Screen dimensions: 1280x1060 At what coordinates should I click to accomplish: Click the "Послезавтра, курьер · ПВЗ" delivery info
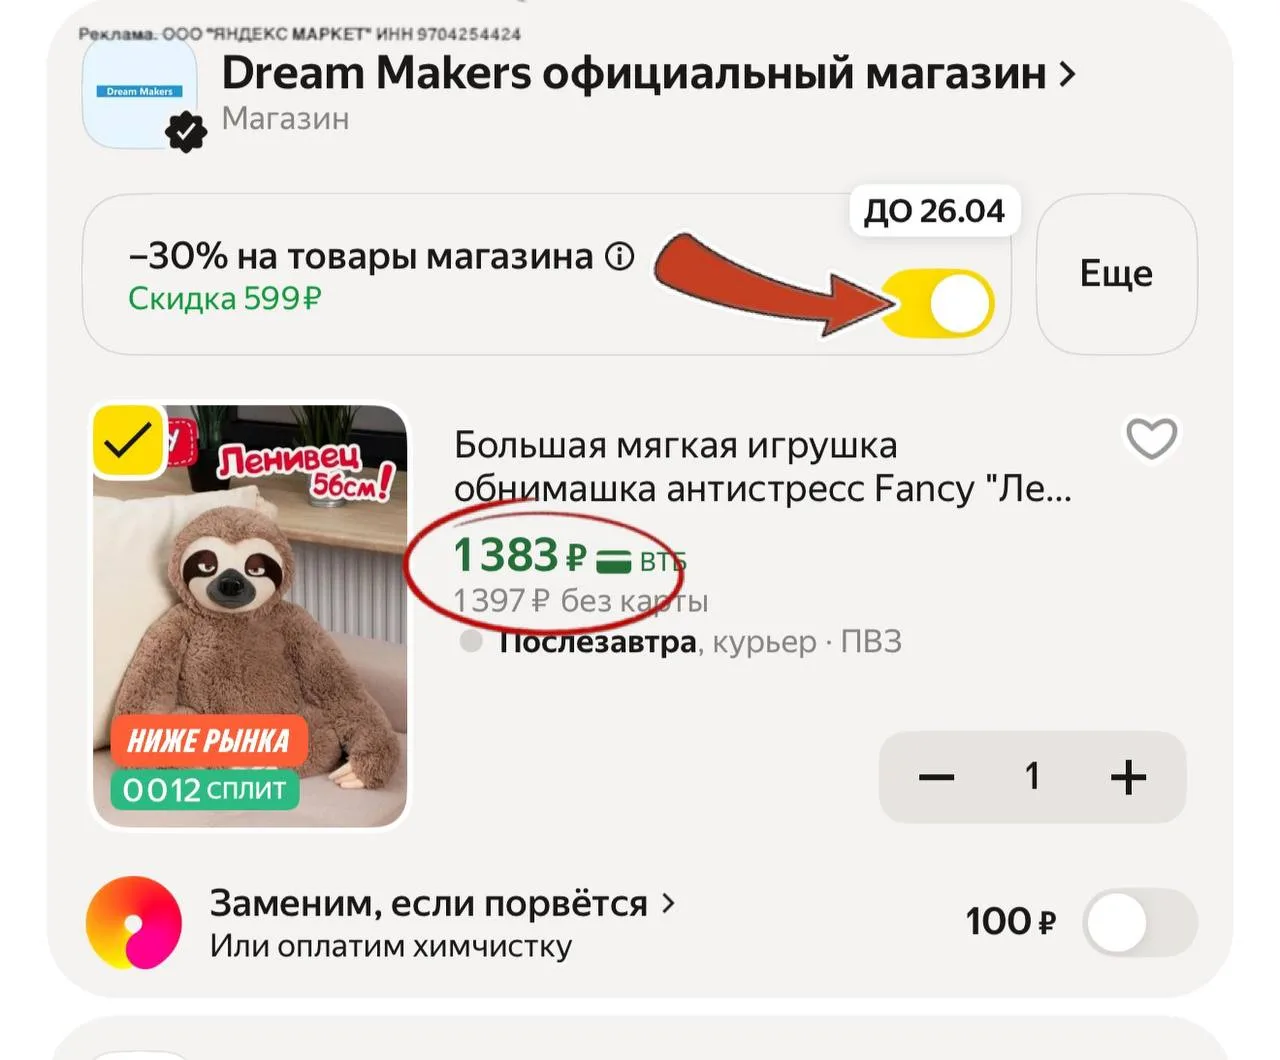[700, 642]
